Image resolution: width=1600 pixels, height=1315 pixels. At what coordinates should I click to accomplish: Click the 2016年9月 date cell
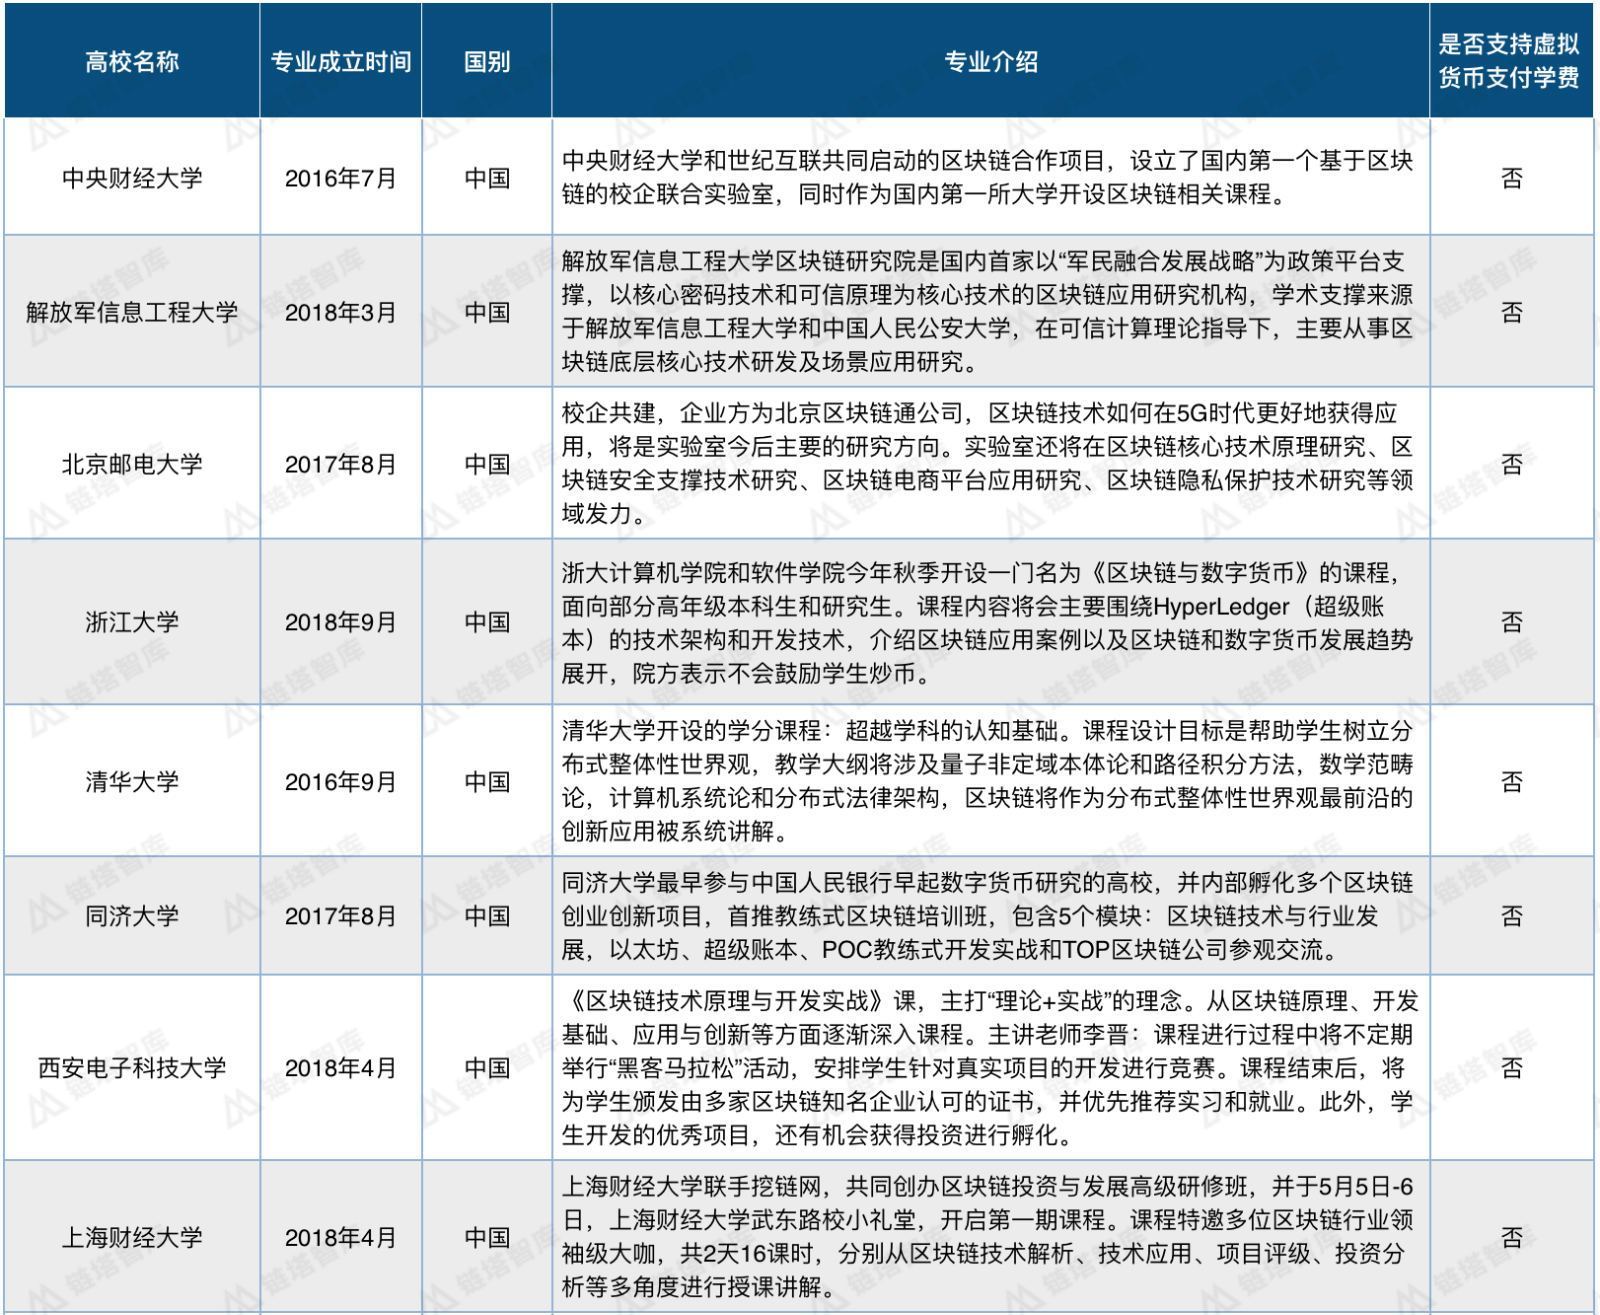coord(341,781)
